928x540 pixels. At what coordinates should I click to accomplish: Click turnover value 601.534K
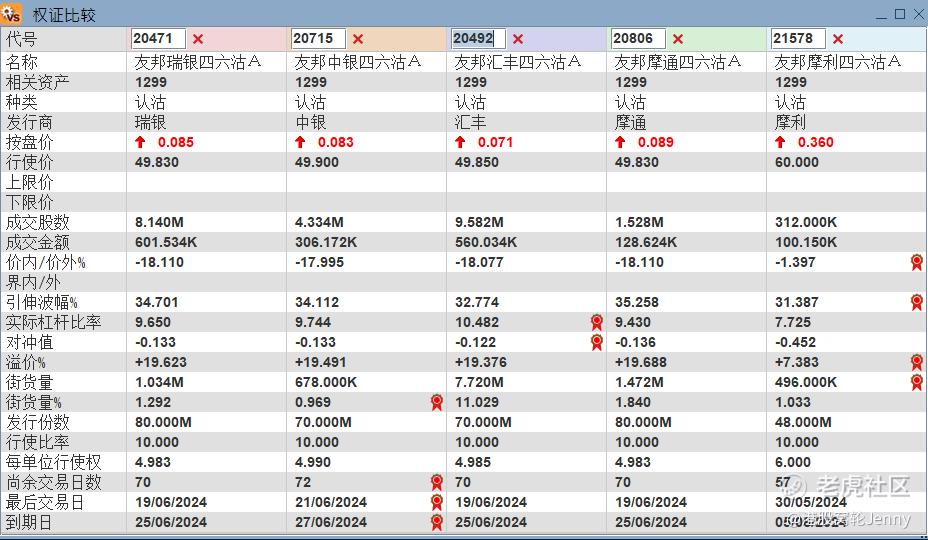(x=166, y=242)
